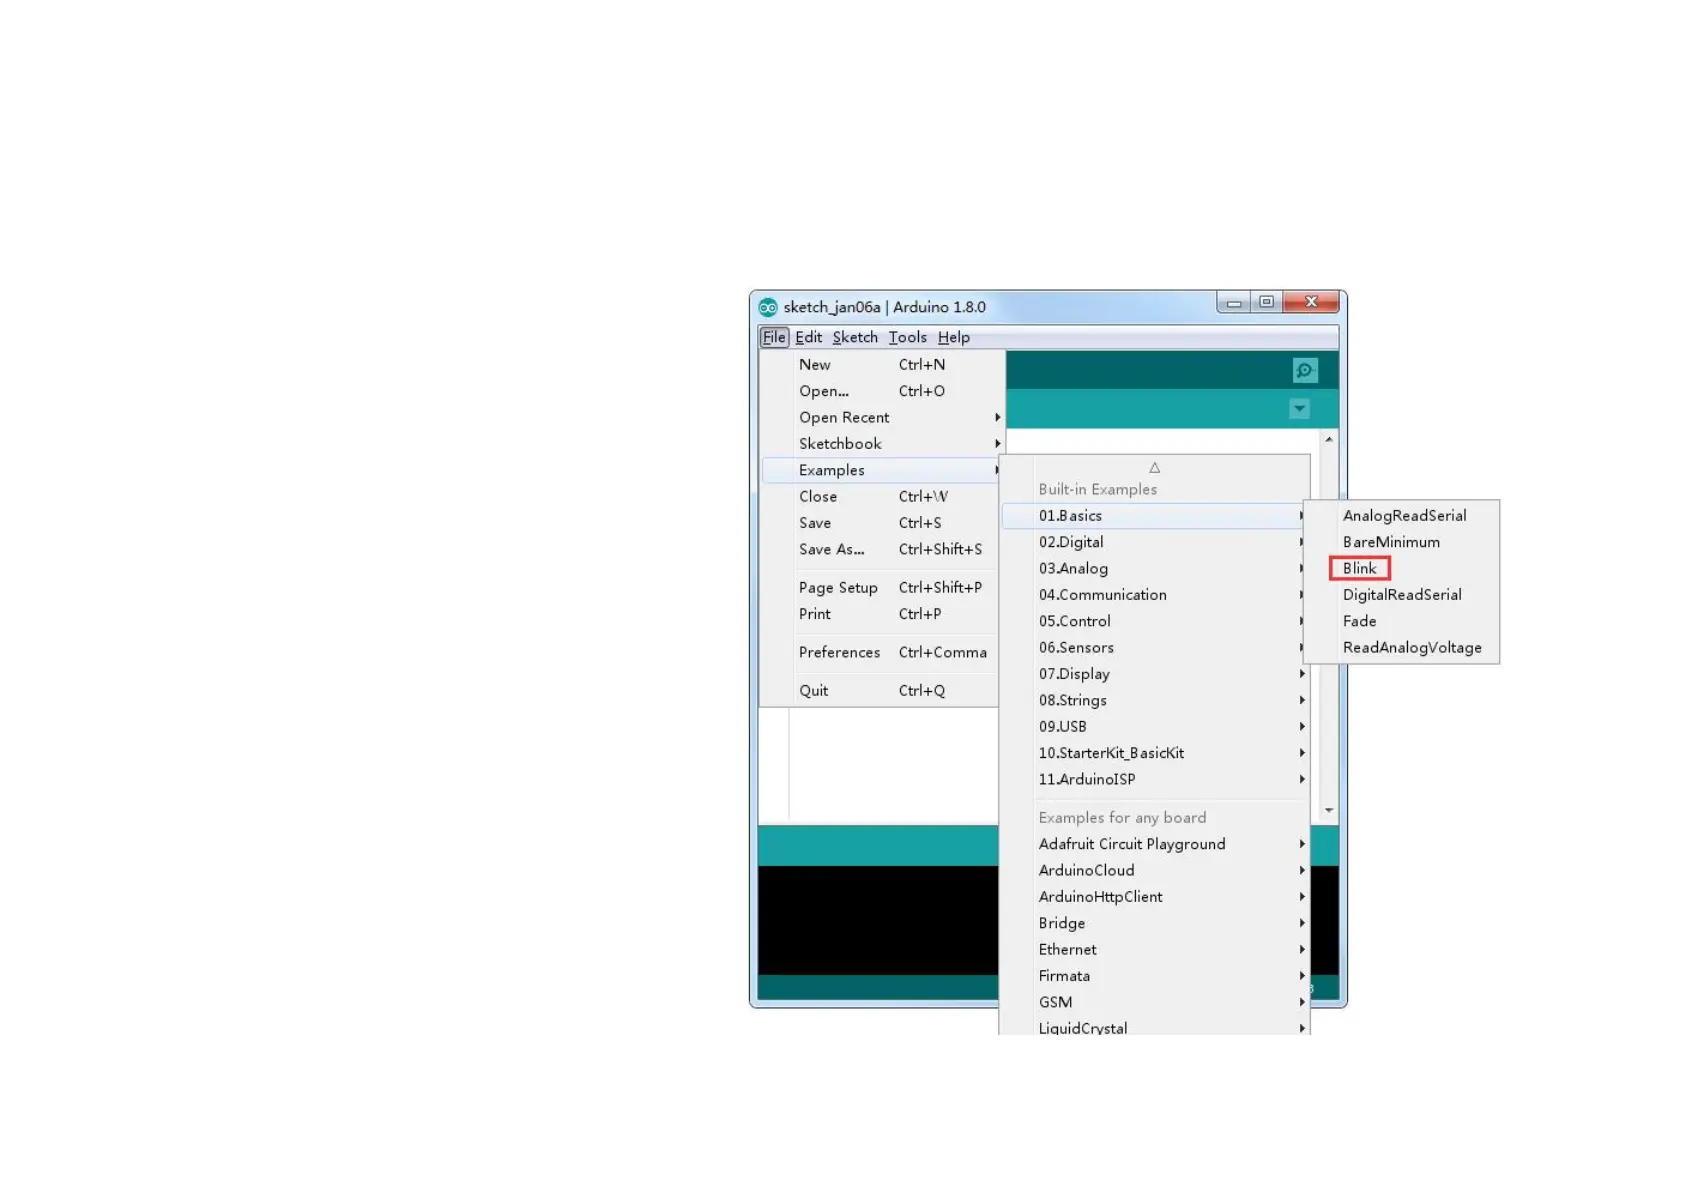This screenshot has width=1684, height=1192.
Task: Click the editor scrollbar down arrow
Action: click(1329, 810)
